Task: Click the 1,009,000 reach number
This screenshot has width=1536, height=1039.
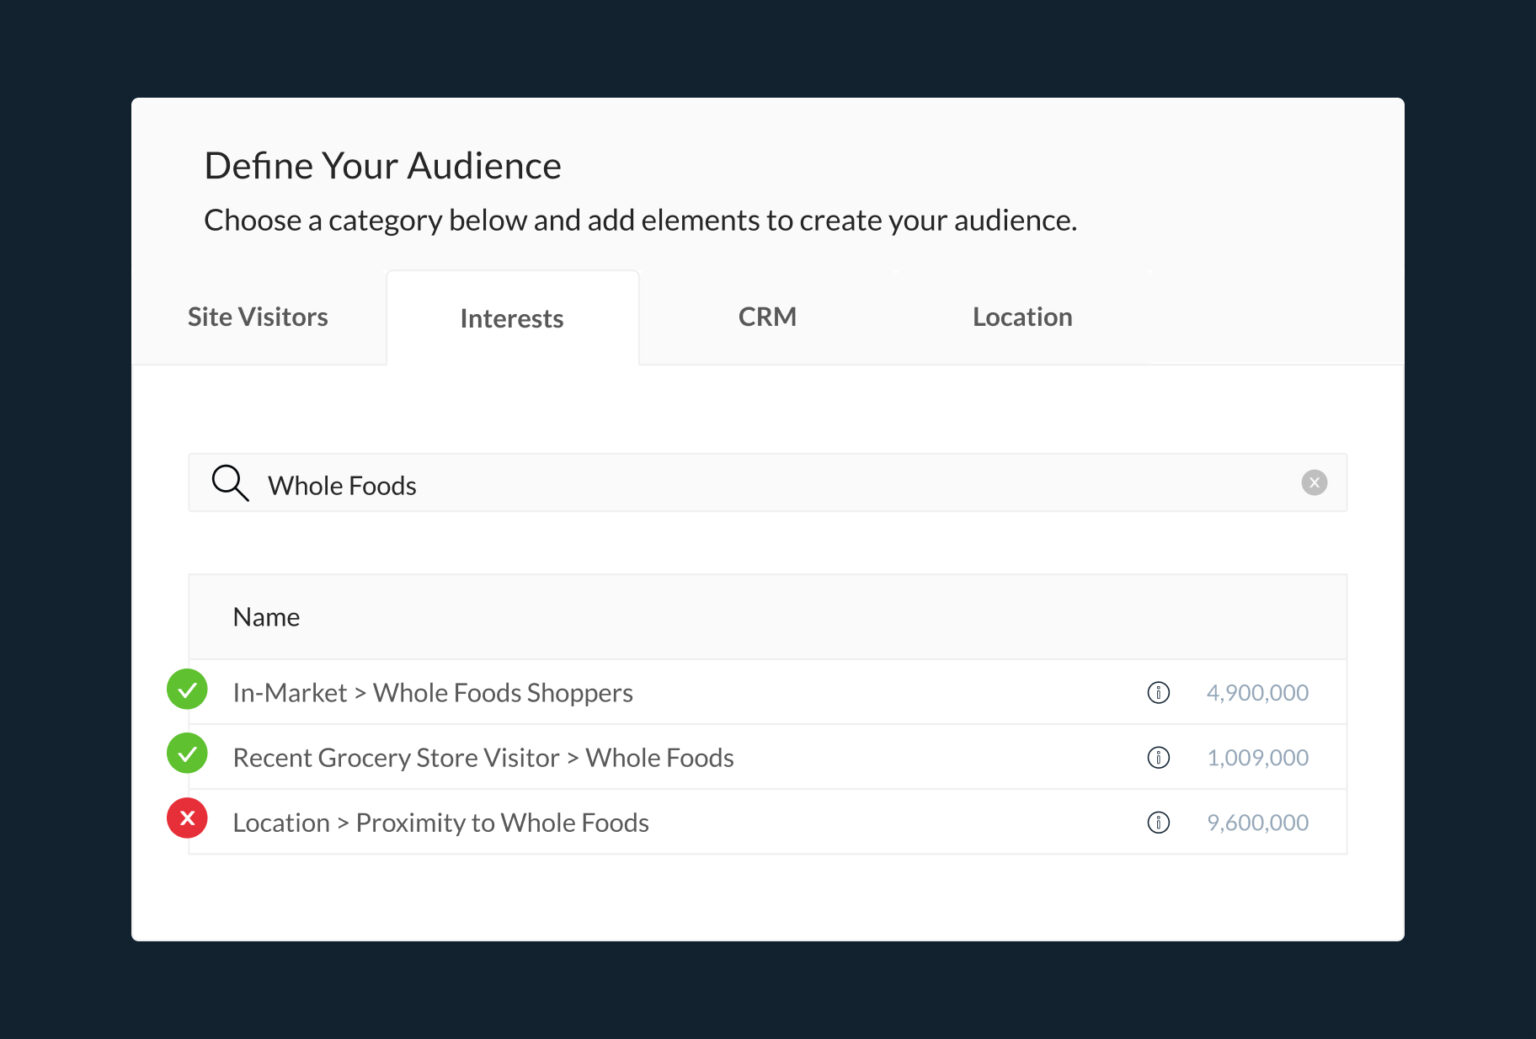Action: (1257, 757)
